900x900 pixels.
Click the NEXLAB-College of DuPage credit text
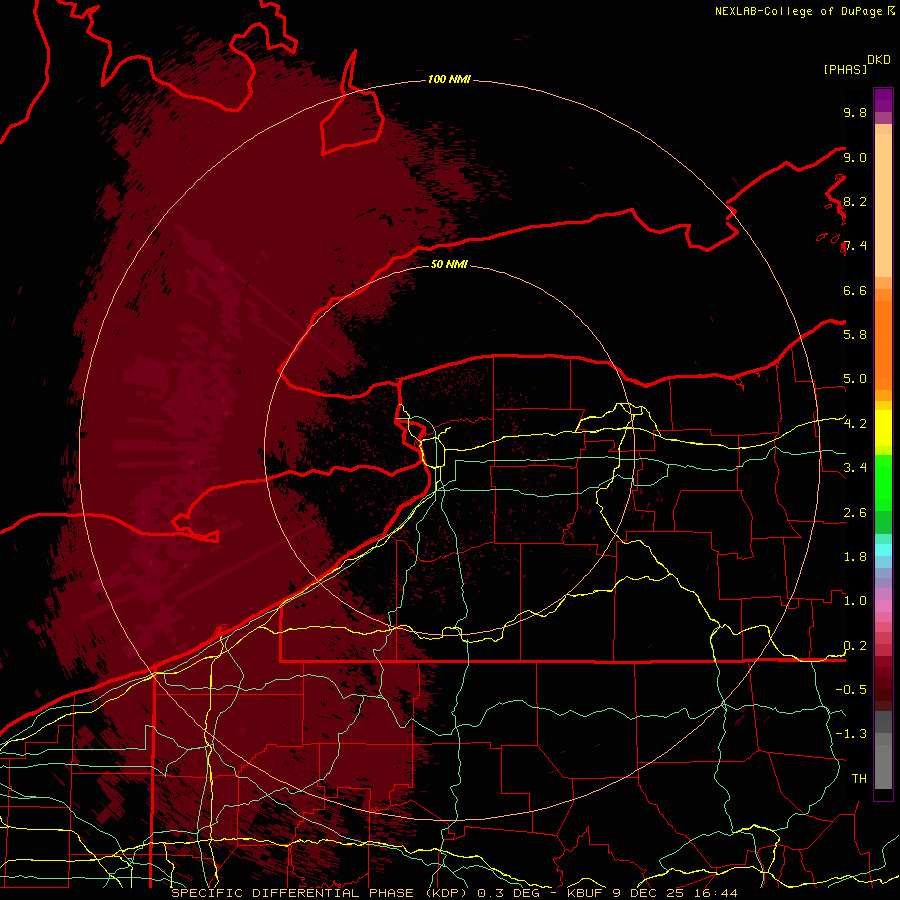point(798,11)
